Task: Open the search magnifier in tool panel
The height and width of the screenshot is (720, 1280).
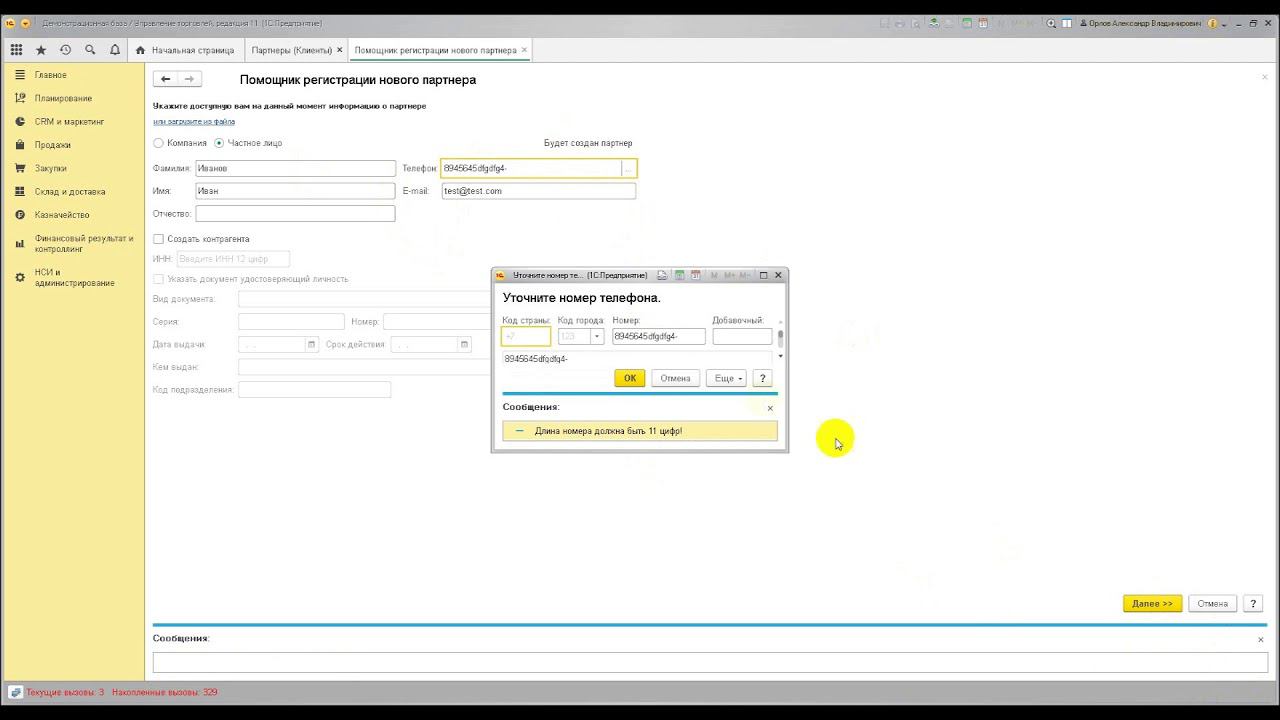Action: [x=90, y=50]
